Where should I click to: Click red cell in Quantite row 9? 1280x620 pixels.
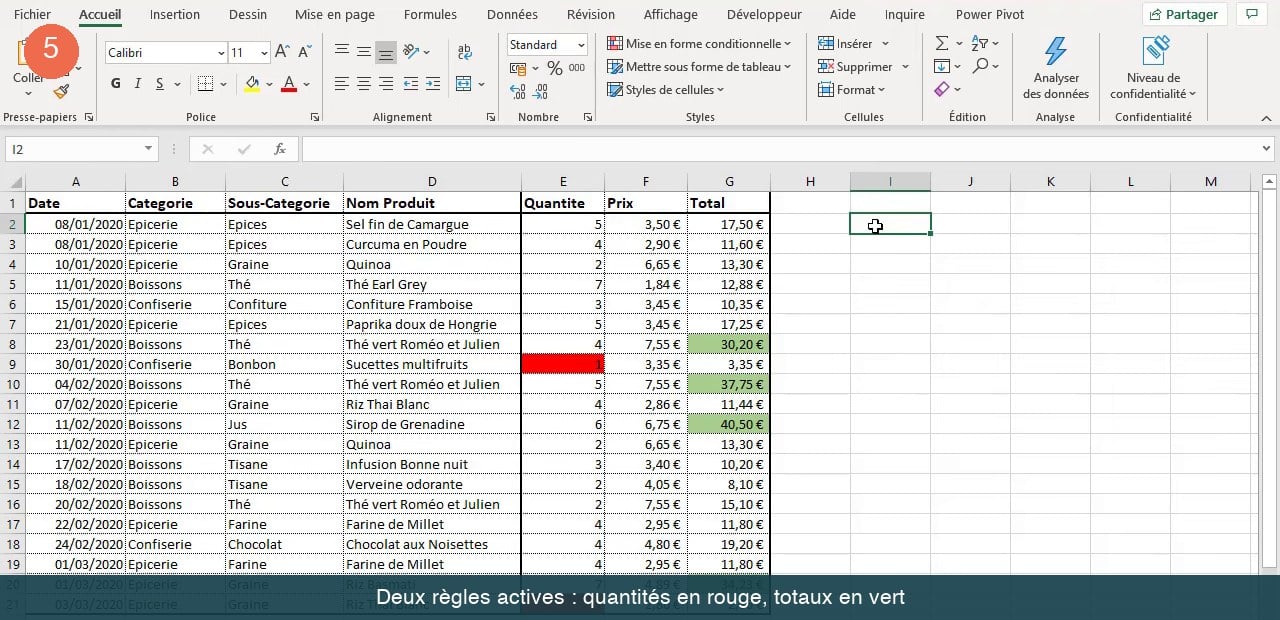tap(563, 364)
